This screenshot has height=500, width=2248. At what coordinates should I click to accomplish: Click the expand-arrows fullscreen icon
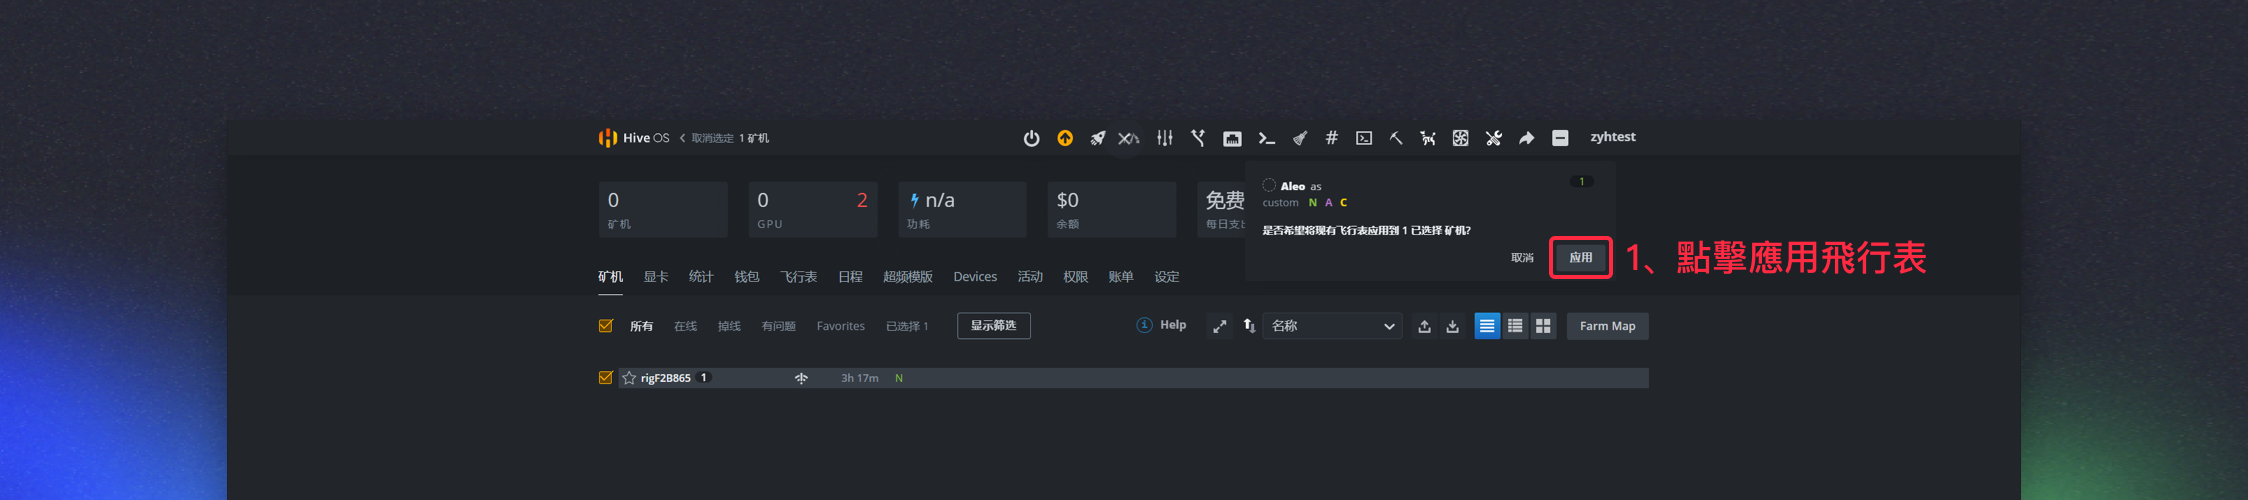pyautogui.click(x=1220, y=326)
